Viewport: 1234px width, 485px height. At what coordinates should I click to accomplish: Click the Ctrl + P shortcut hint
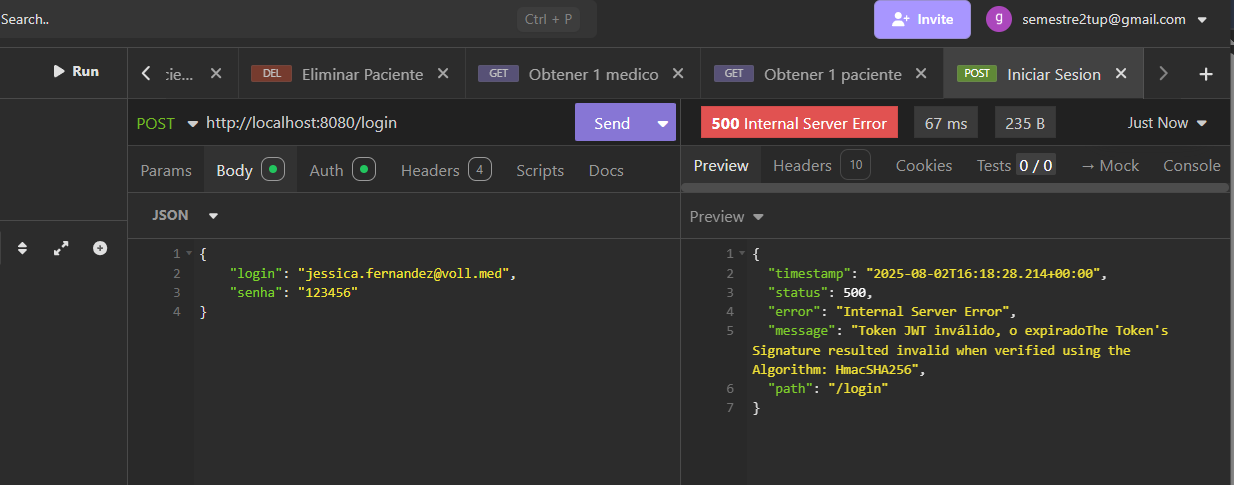point(549,19)
